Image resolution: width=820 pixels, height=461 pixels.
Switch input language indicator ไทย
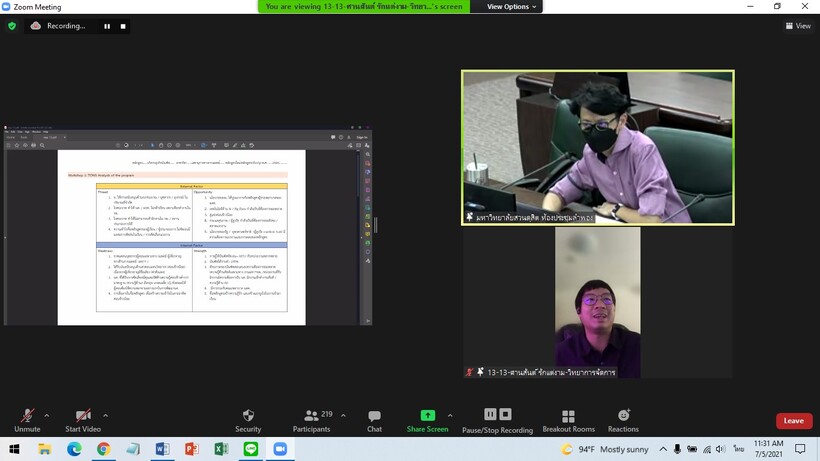pos(738,449)
